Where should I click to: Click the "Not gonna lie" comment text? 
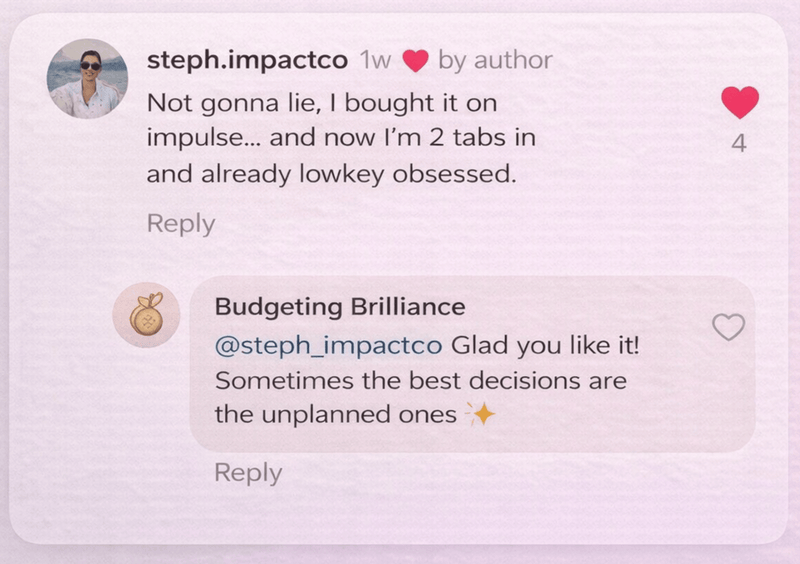tap(321, 102)
